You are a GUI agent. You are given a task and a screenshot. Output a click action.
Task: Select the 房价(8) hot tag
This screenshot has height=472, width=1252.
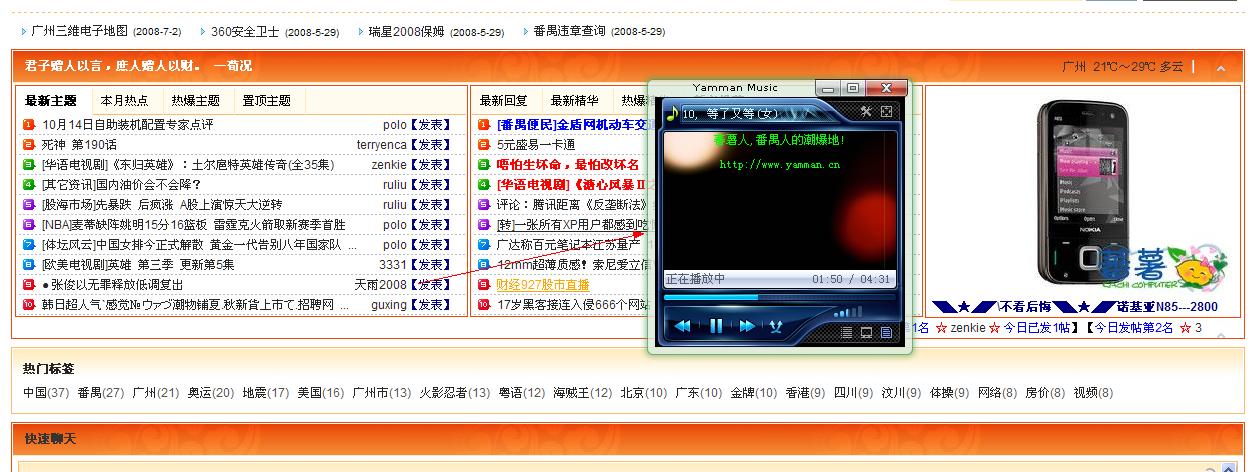[x=1045, y=393]
